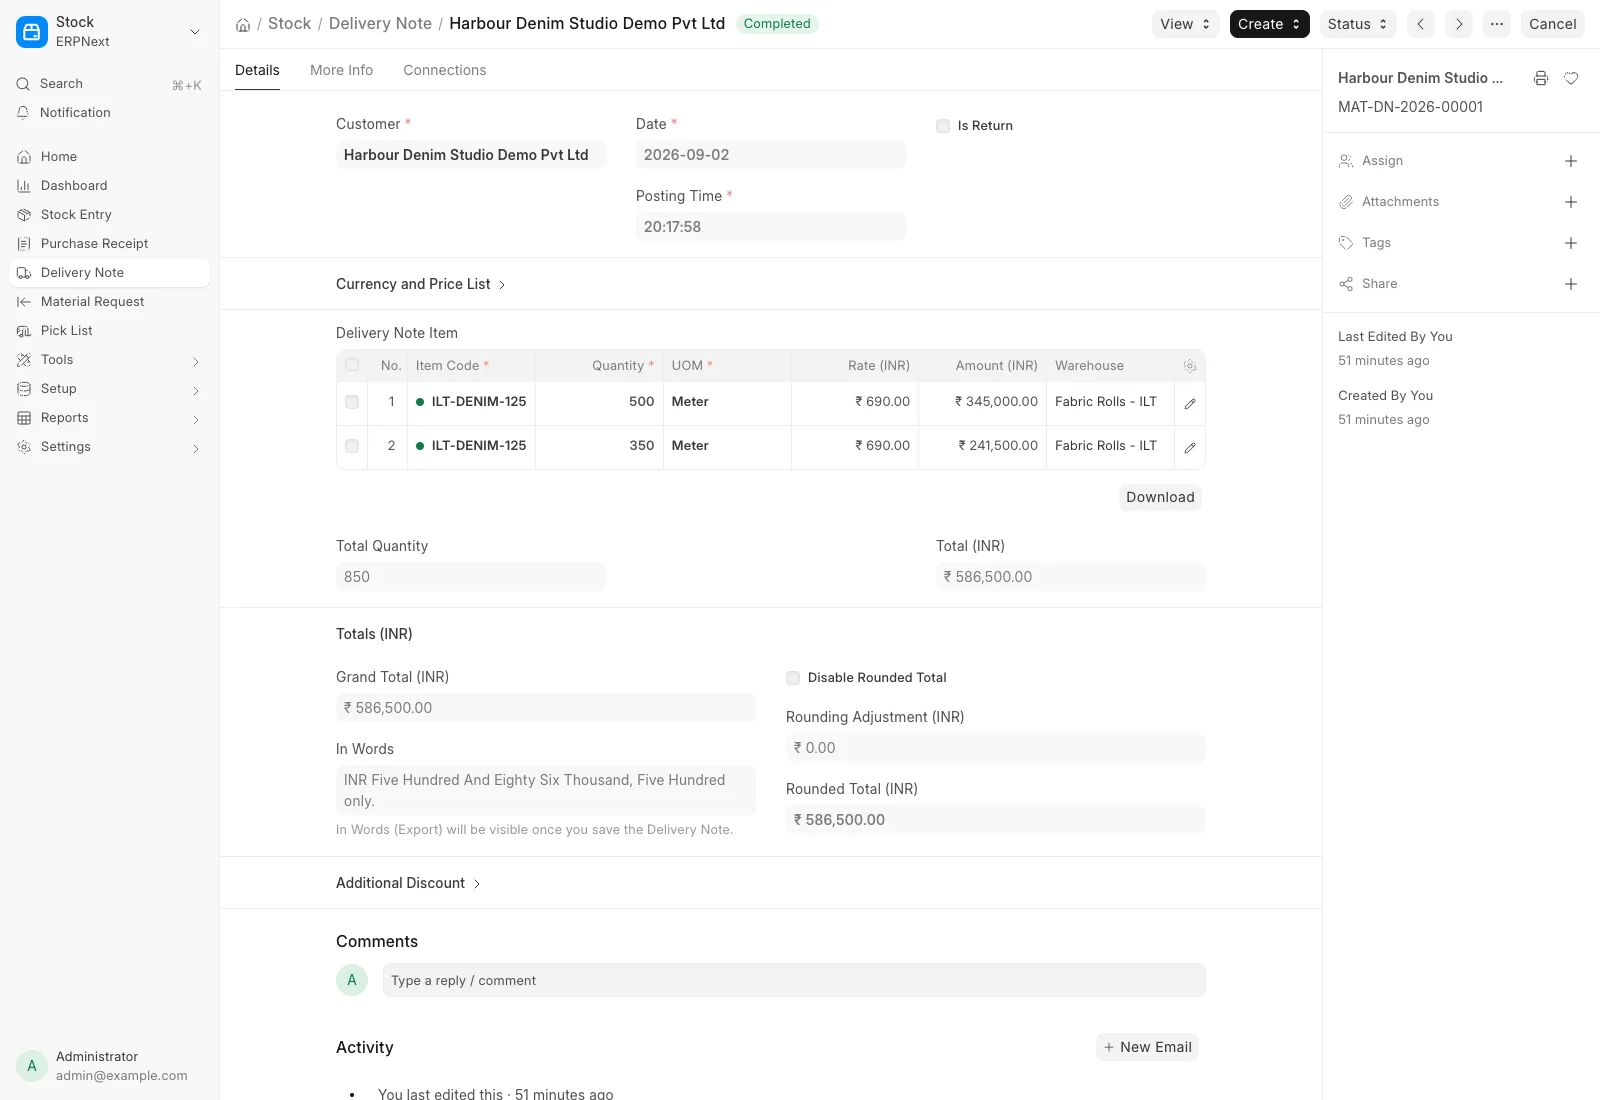Click the Download button
1600x1100 pixels.
1160,497
